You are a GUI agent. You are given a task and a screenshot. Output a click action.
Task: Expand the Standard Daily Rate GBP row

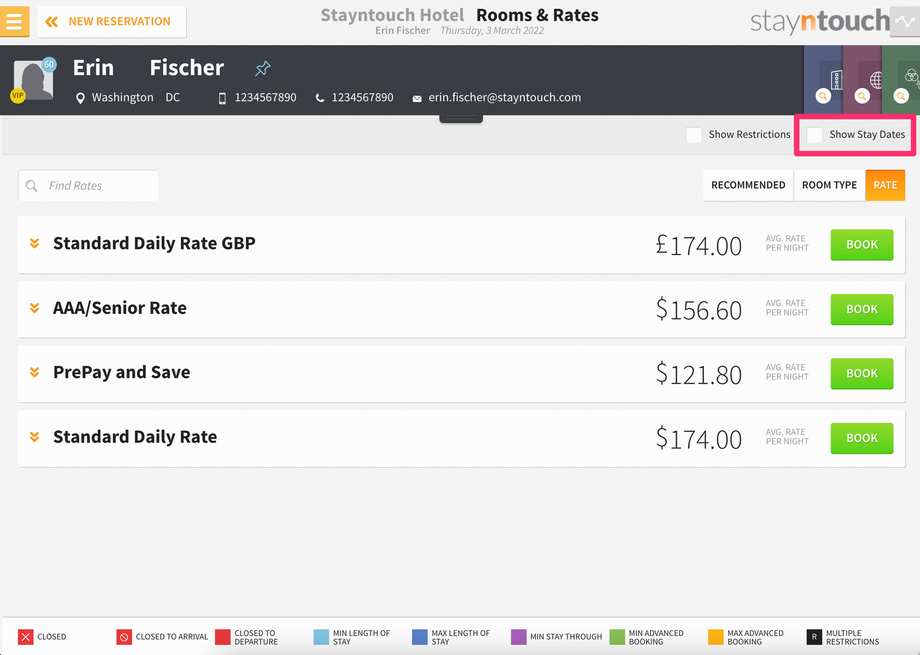[x=35, y=244]
